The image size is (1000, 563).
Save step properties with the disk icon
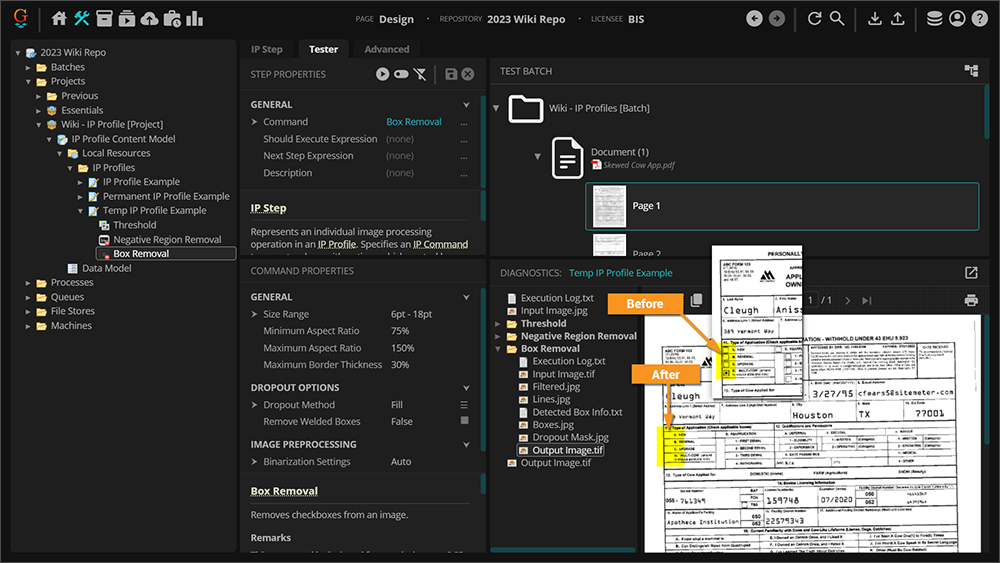pyautogui.click(x=451, y=74)
